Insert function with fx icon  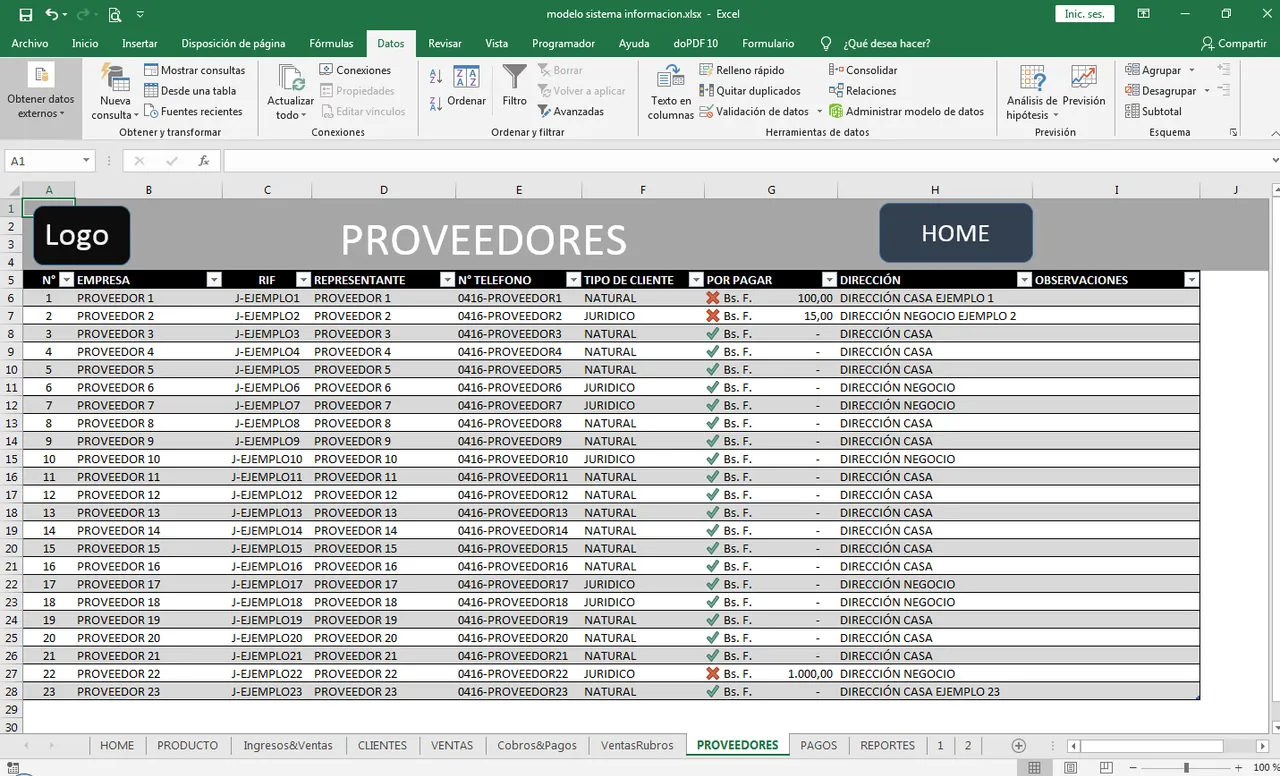(x=204, y=161)
